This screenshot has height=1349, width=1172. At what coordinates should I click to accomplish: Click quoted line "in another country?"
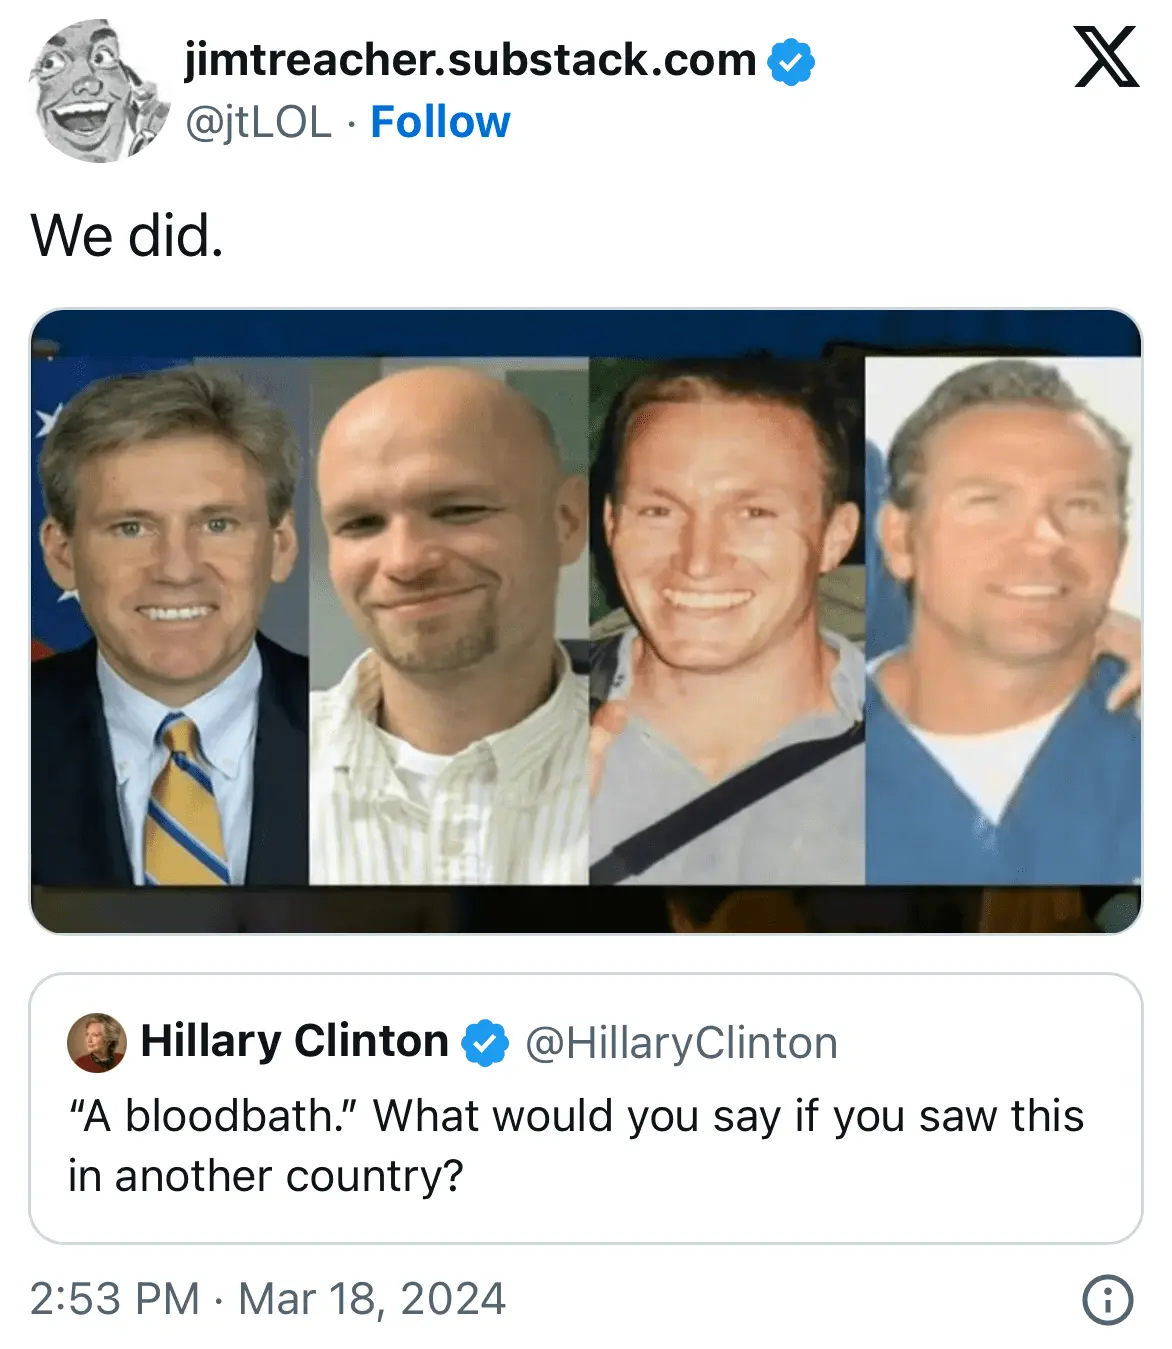coord(266,1176)
